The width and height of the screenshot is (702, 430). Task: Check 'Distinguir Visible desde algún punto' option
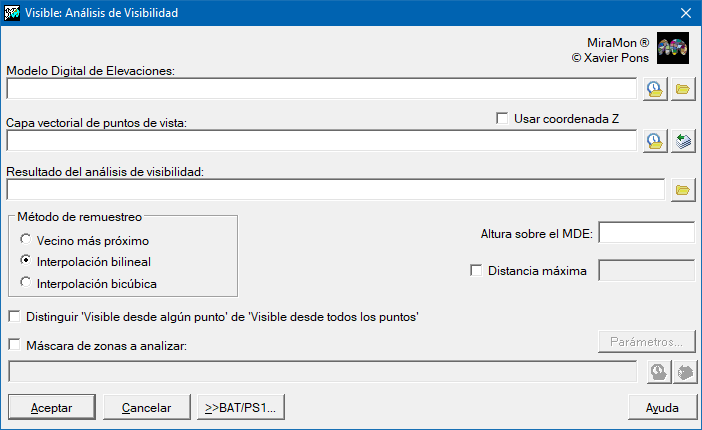tap(14, 316)
